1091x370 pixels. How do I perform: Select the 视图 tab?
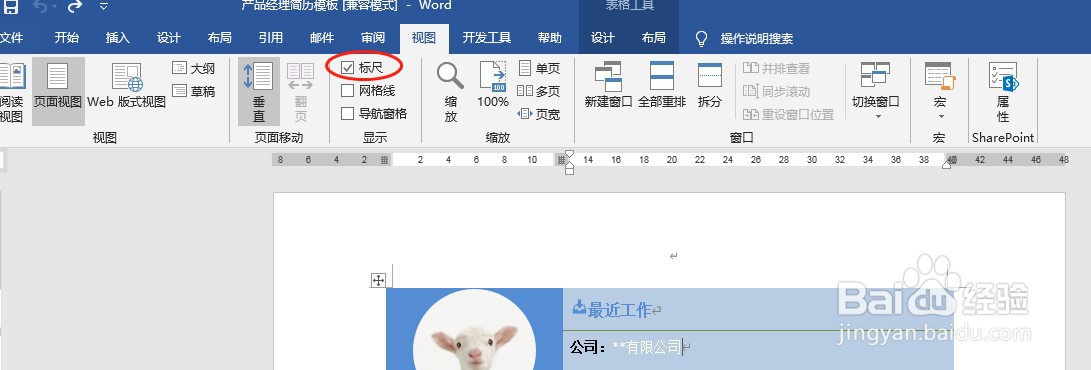point(424,38)
